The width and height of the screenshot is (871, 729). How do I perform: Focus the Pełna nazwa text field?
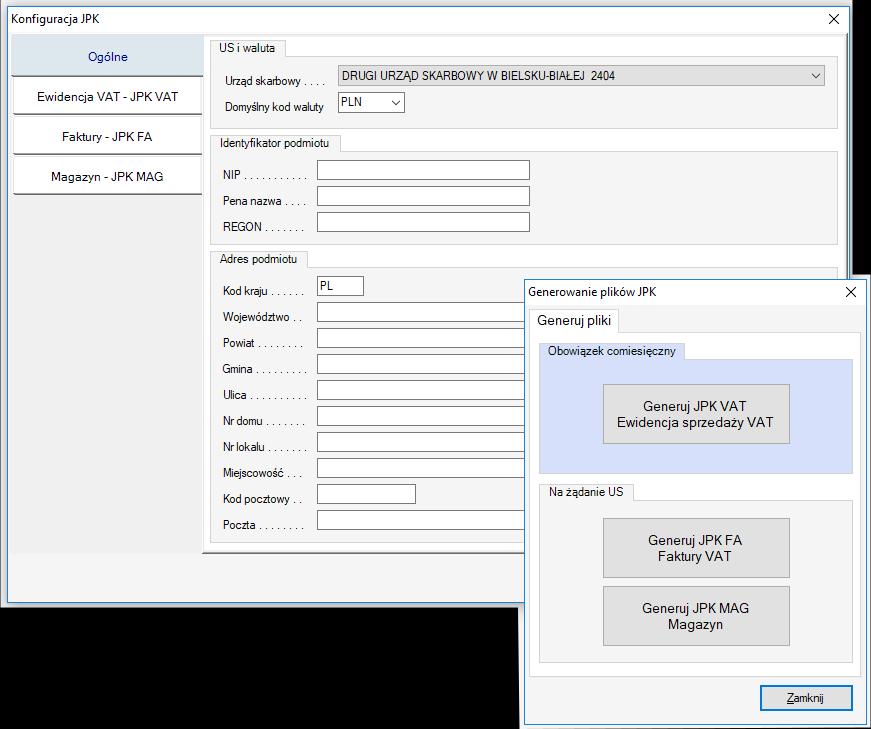423,196
